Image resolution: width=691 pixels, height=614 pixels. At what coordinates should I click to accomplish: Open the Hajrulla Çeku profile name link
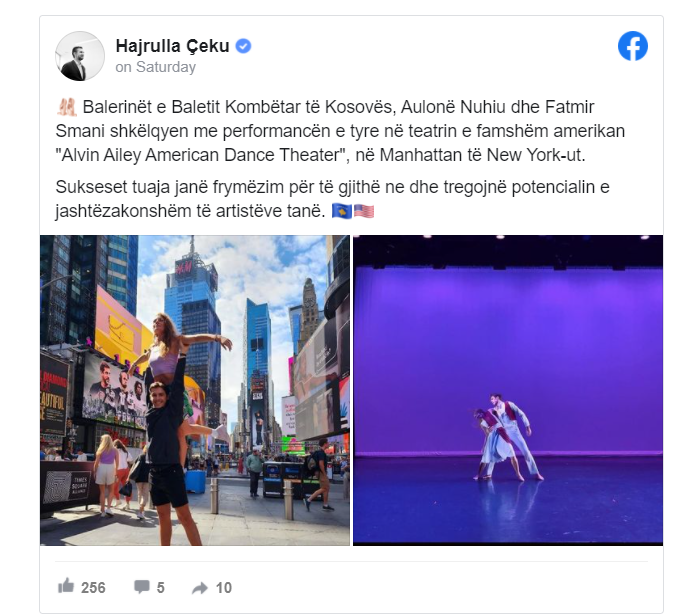(x=172, y=46)
